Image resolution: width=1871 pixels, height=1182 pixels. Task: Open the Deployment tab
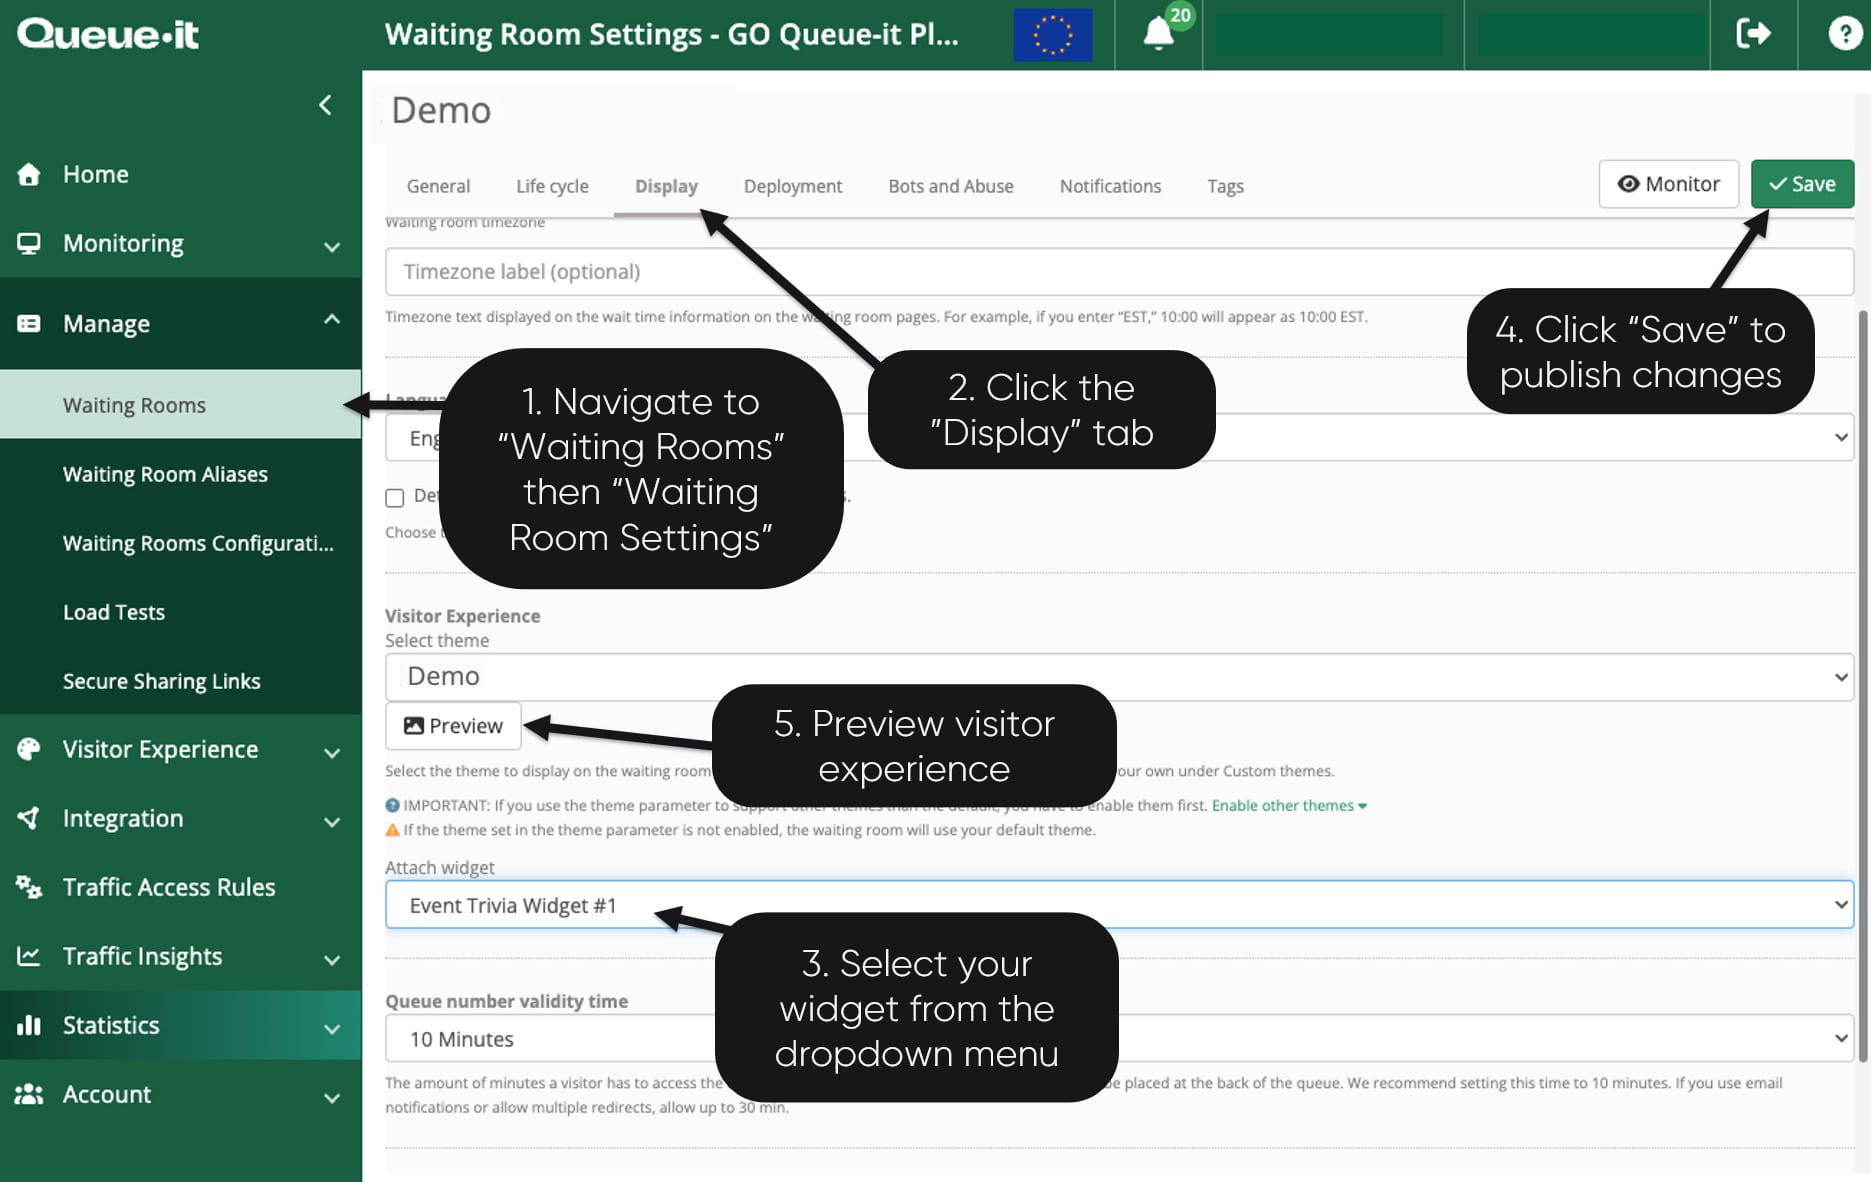(792, 186)
